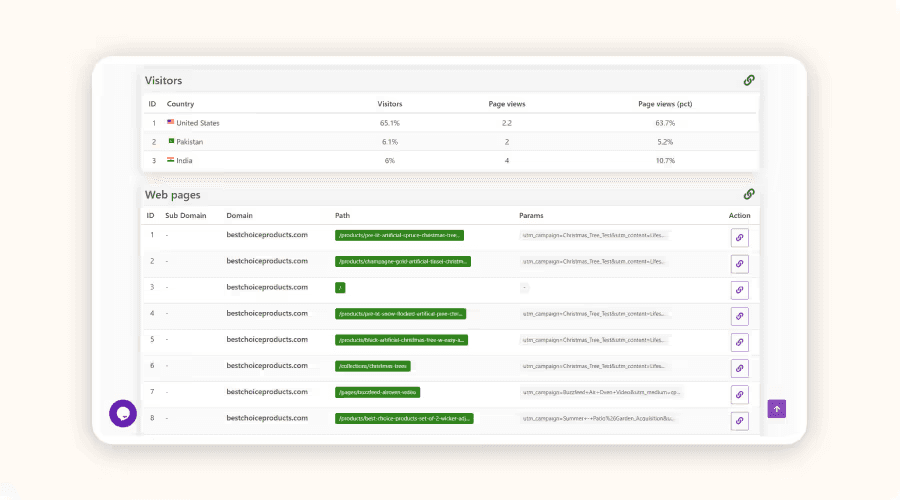Click the link icon in Visitors header
This screenshot has height=500, width=900.
click(748, 80)
